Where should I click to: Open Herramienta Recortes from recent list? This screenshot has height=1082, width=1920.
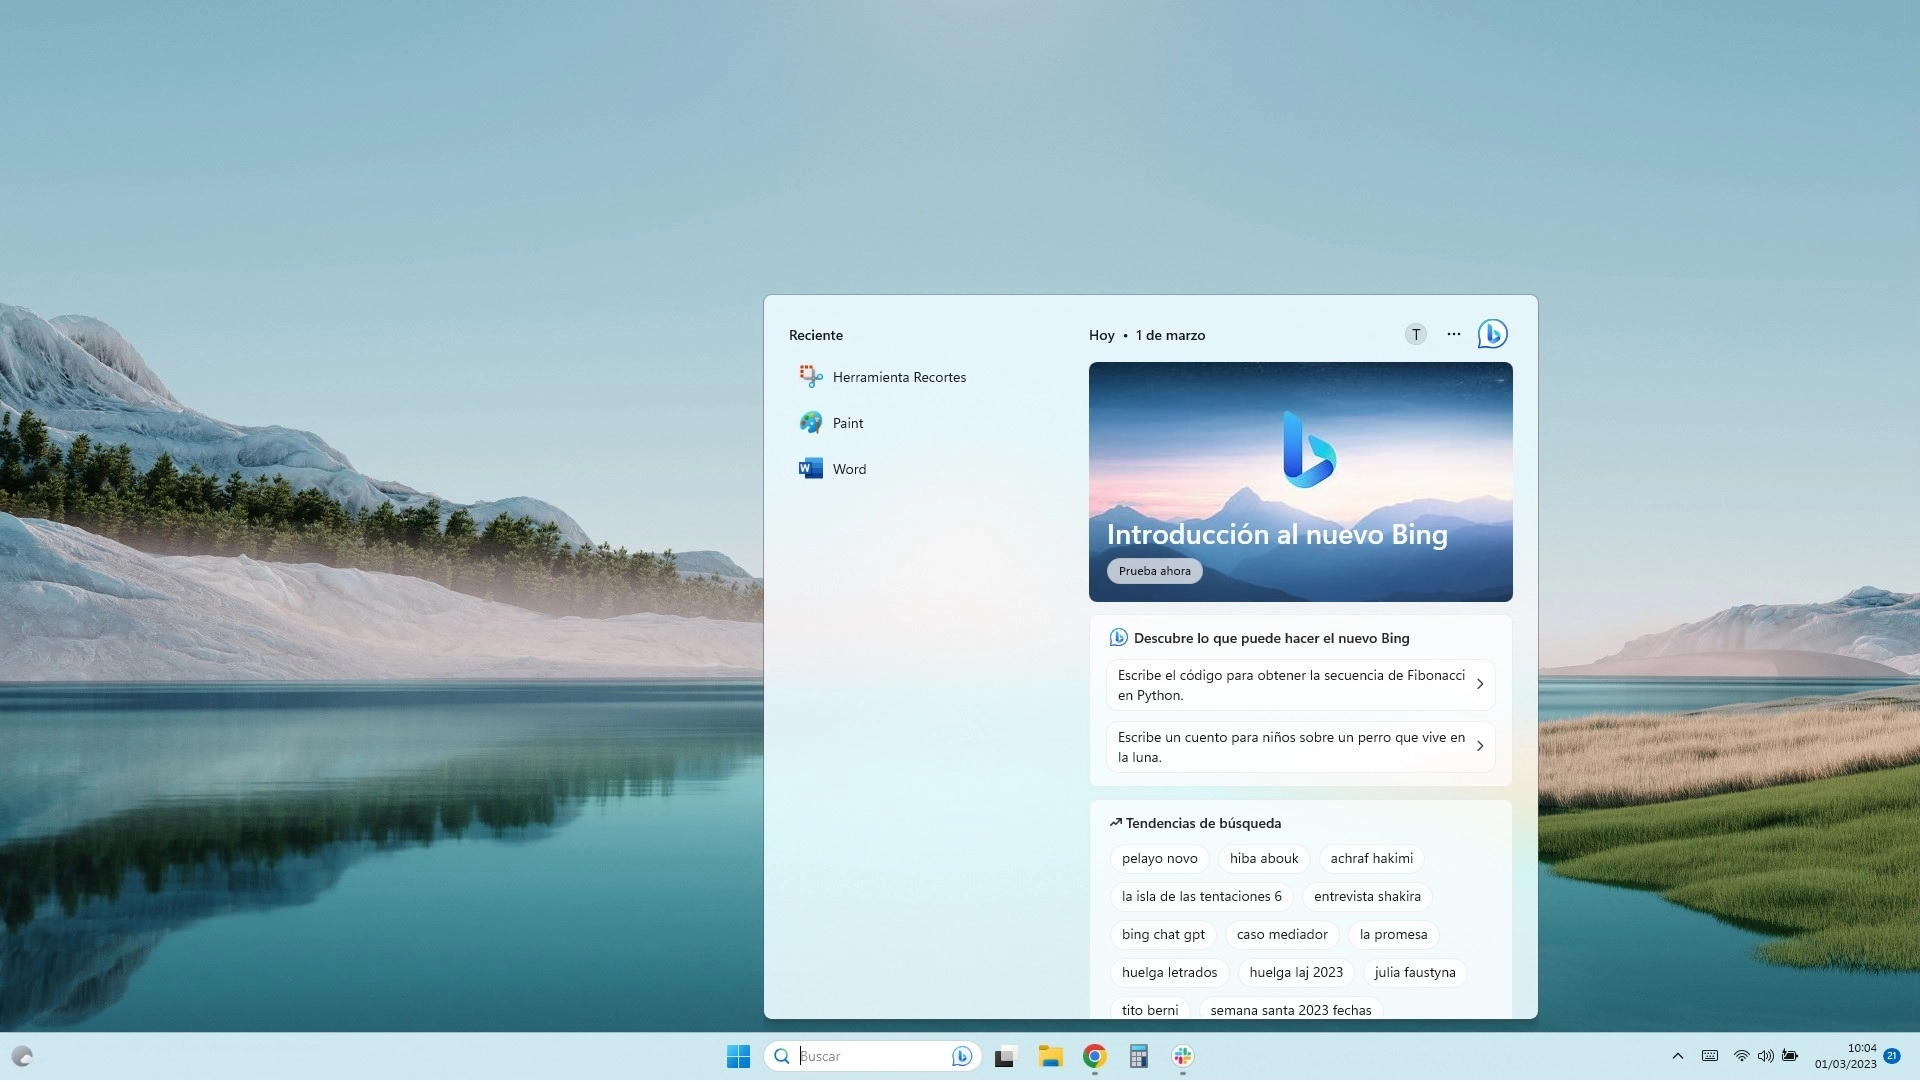pyautogui.click(x=882, y=377)
